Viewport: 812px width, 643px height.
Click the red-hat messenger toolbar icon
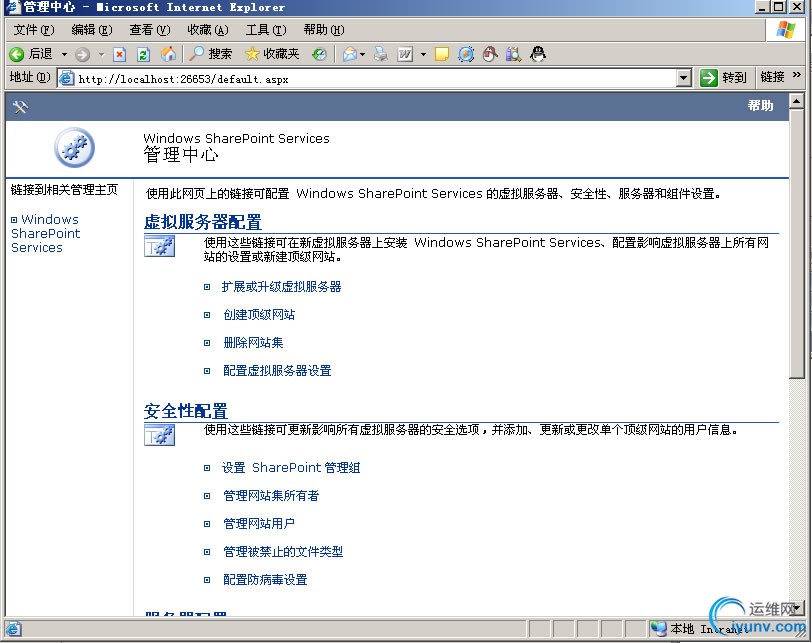click(x=490, y=54)
